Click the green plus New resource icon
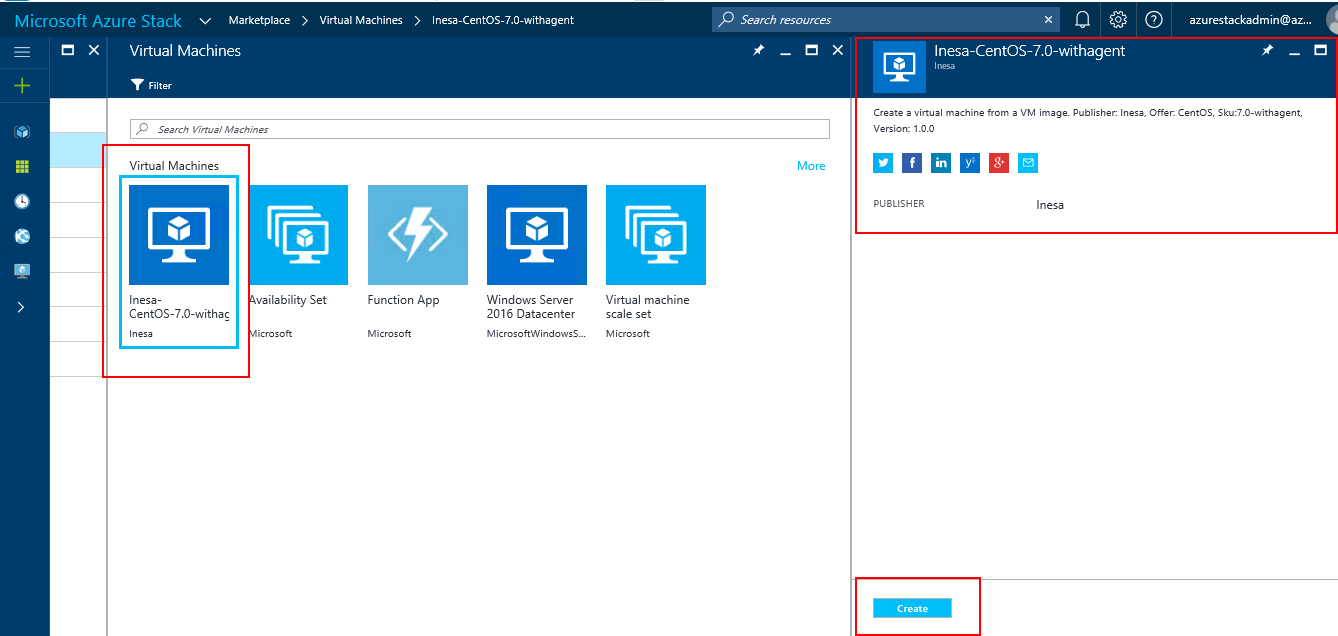Screen dimensions: 1338x636 (22, 86)
